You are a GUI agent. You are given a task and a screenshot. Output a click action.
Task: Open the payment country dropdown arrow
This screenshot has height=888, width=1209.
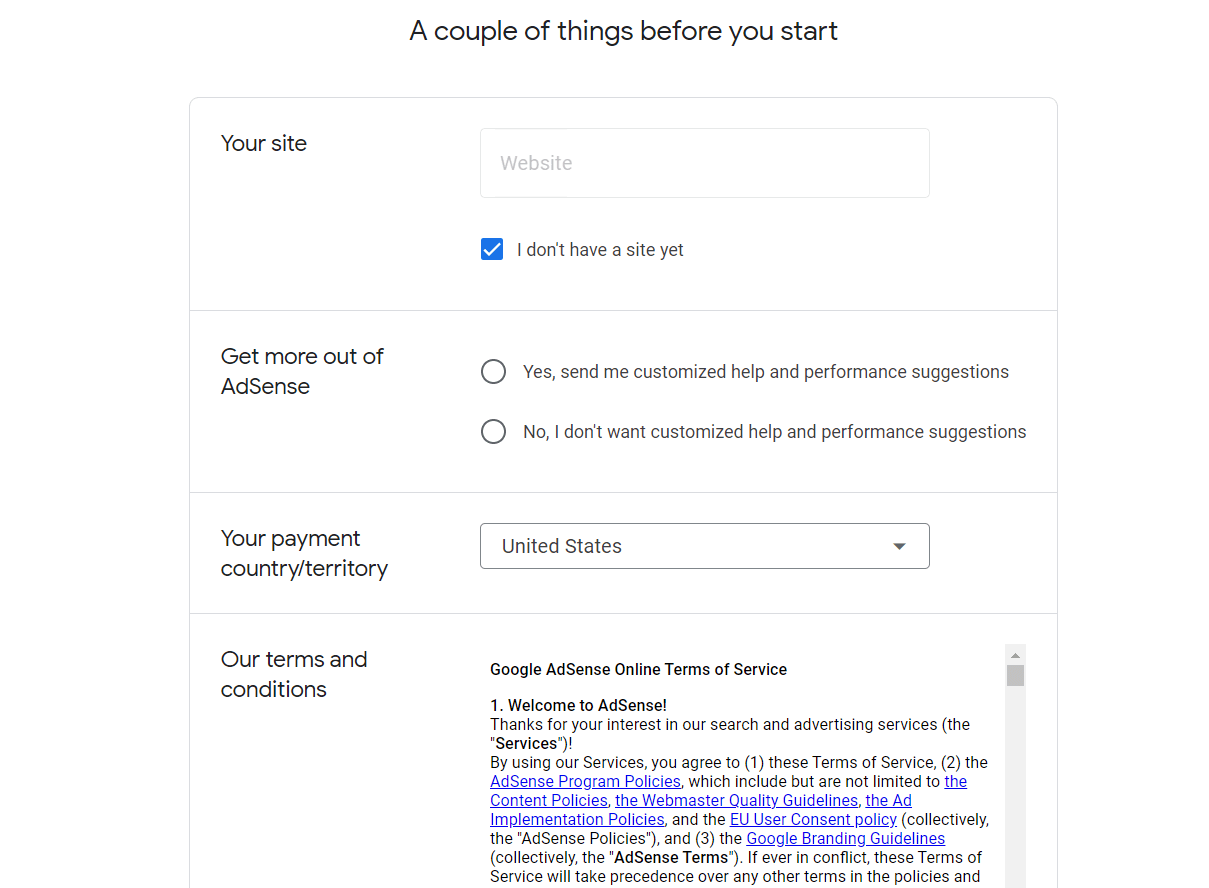pos(898,546)
